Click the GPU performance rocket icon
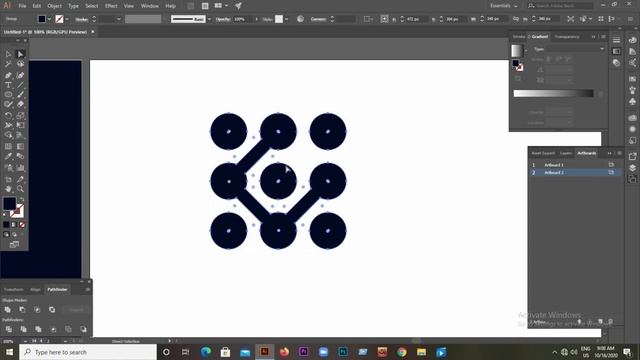640x360 pixels. [238, 6]
